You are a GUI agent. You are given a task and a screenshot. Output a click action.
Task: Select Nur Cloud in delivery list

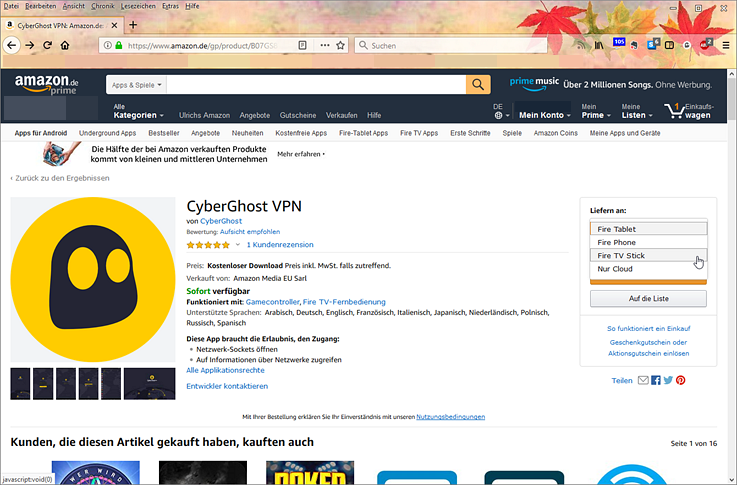(648, 269)
